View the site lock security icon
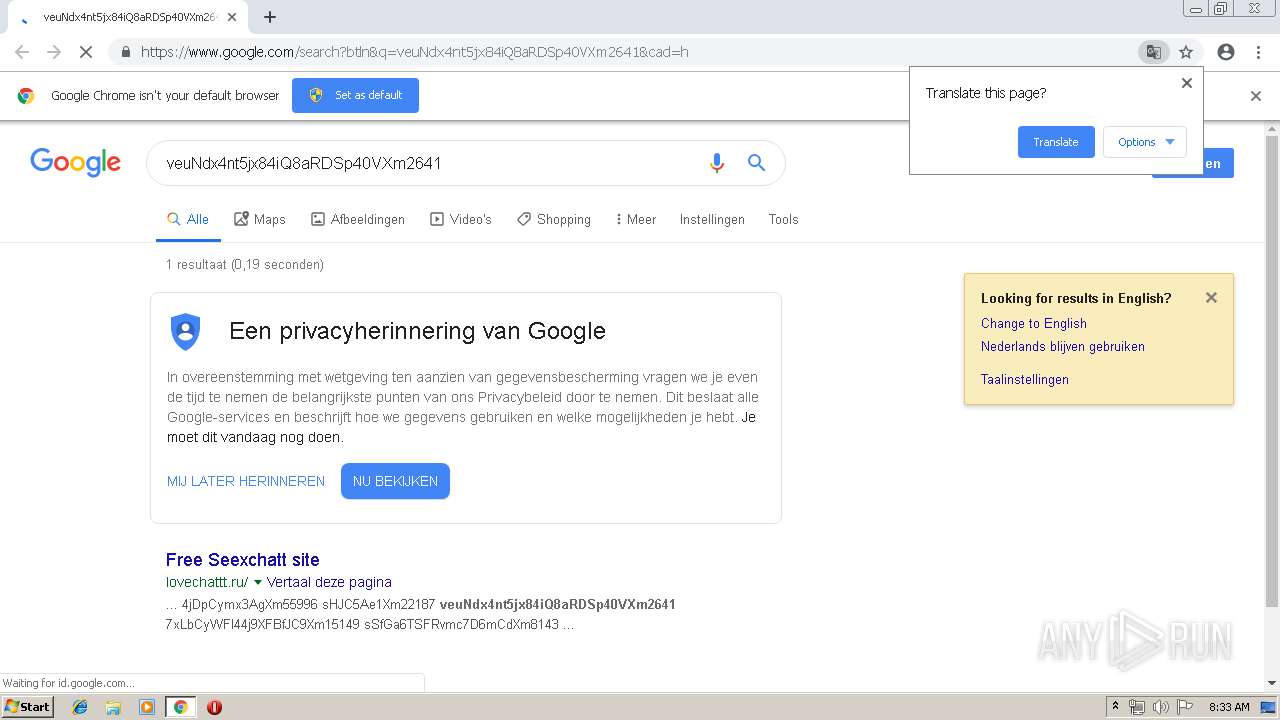 point(125,52)
